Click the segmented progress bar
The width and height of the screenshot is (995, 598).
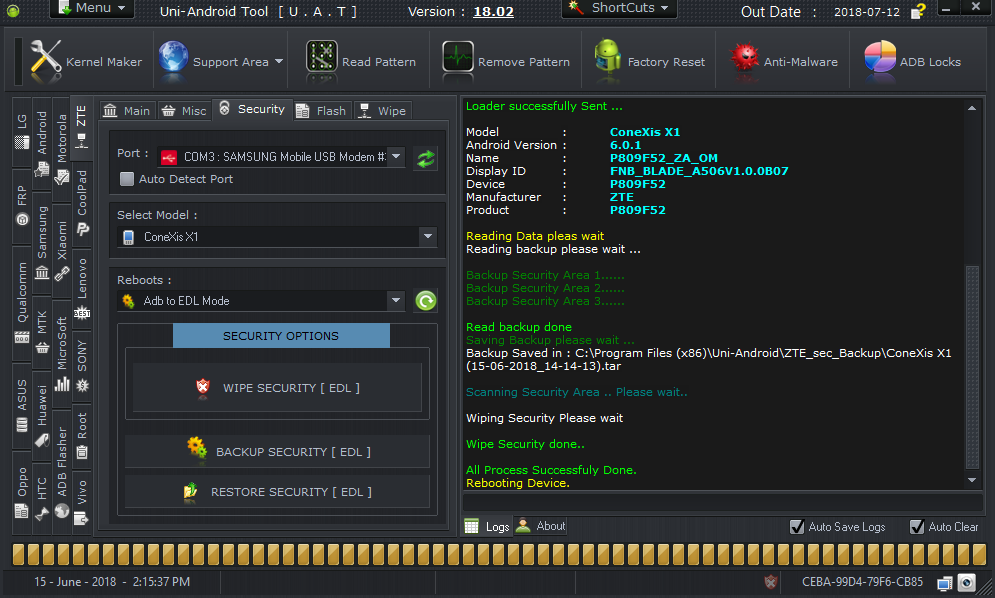pos(500,554)
